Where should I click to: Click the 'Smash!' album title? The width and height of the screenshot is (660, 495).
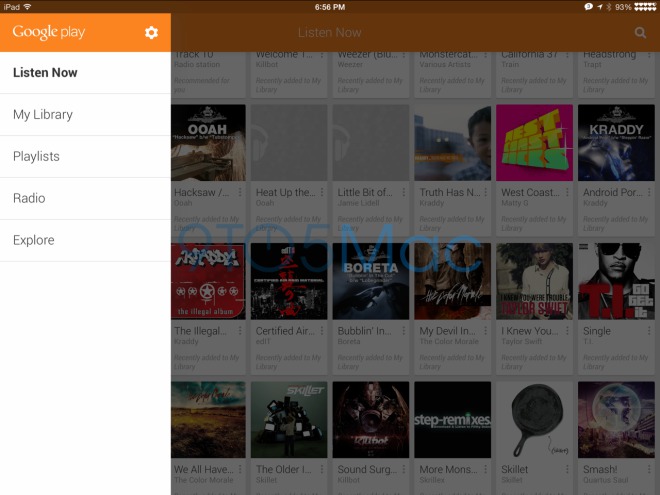pos(600,469)
